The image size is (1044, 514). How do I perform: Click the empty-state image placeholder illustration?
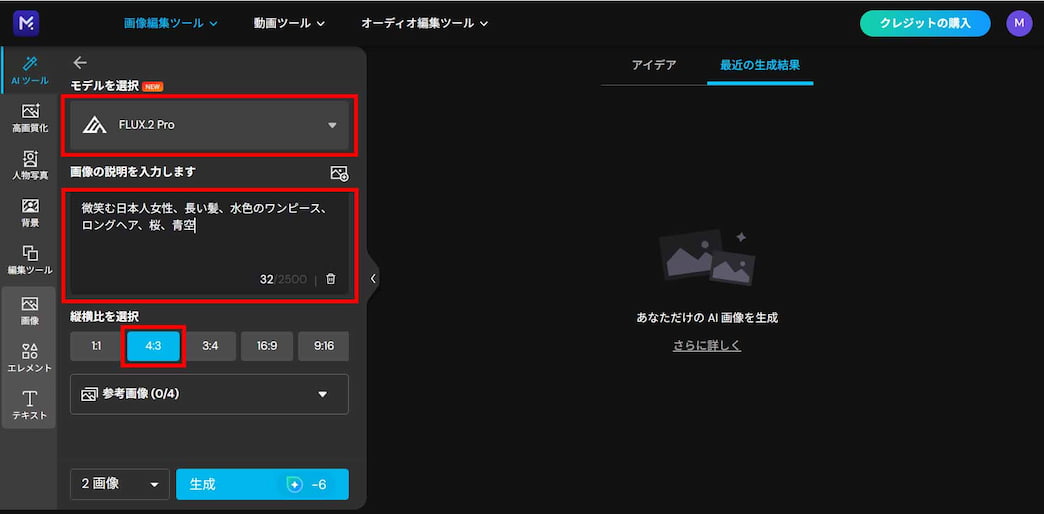coord(707,257)
